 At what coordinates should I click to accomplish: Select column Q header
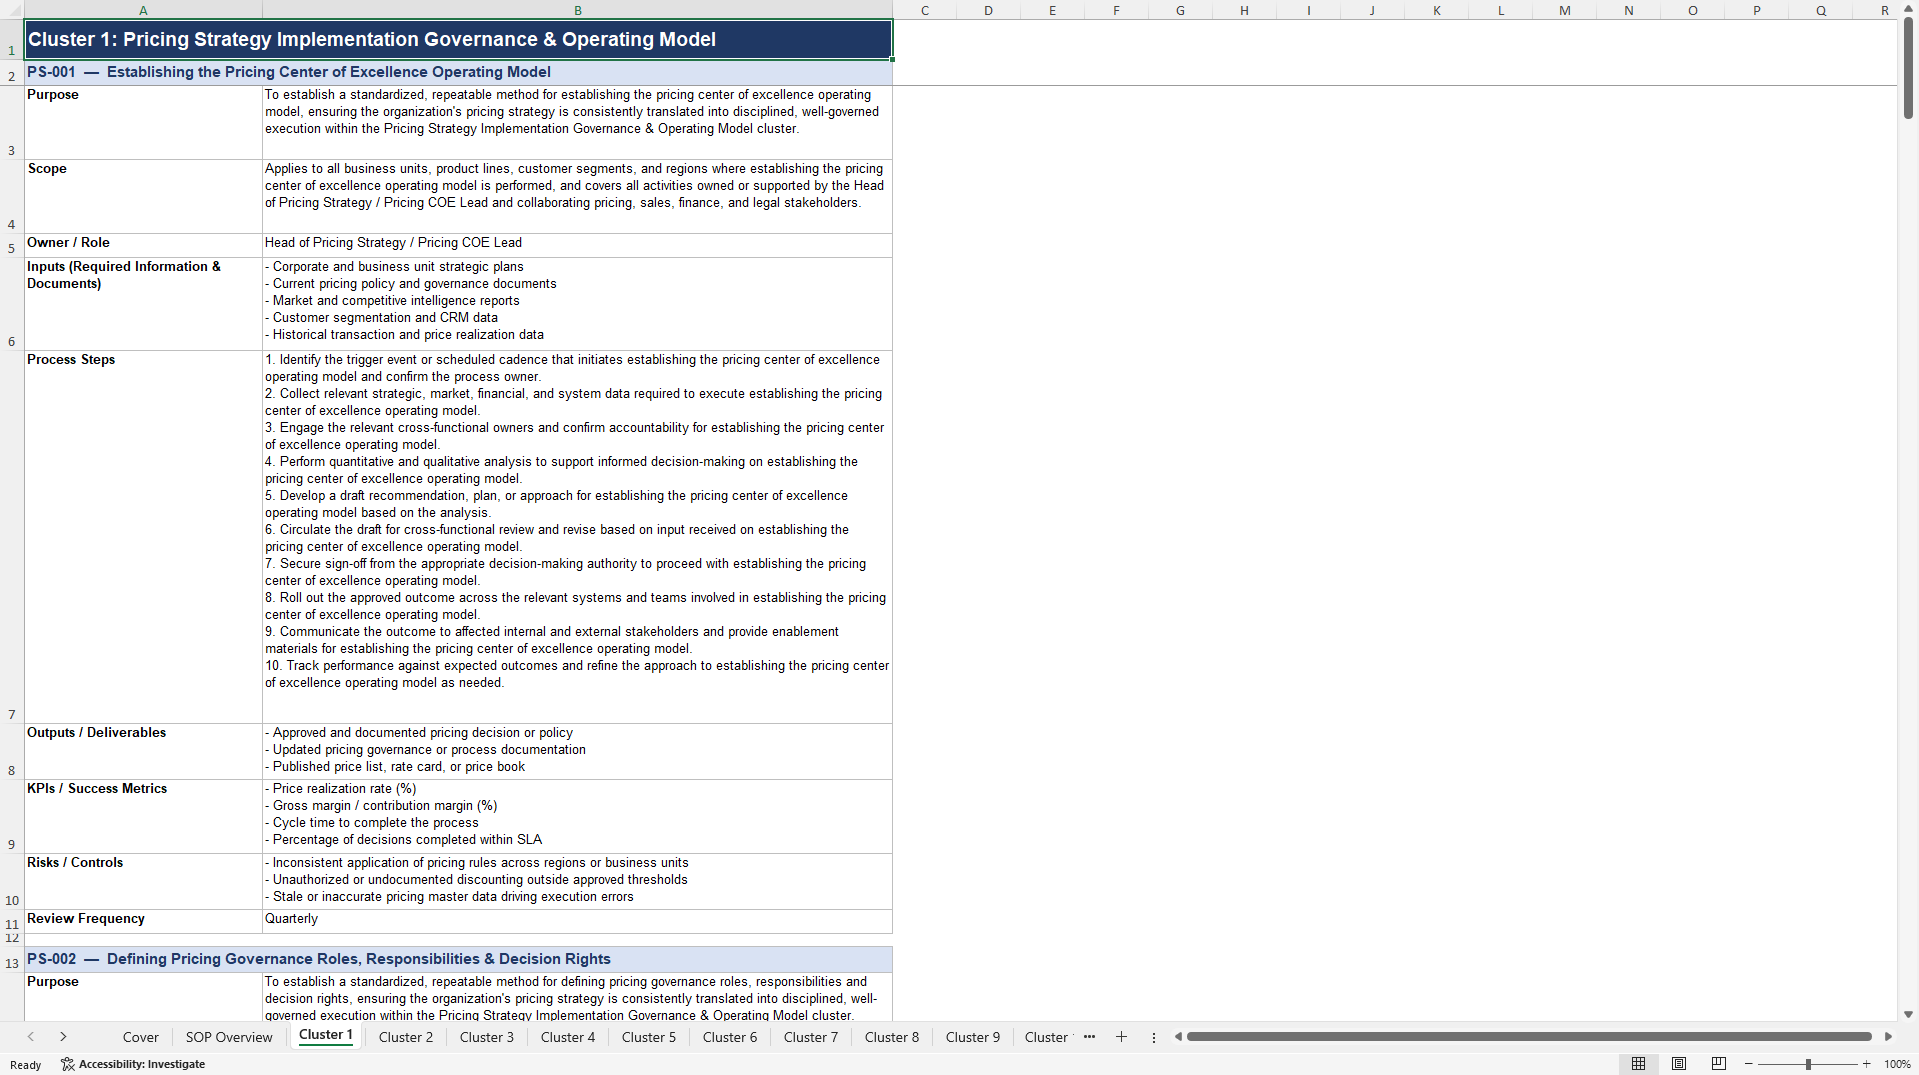[x=1820, y=10]
